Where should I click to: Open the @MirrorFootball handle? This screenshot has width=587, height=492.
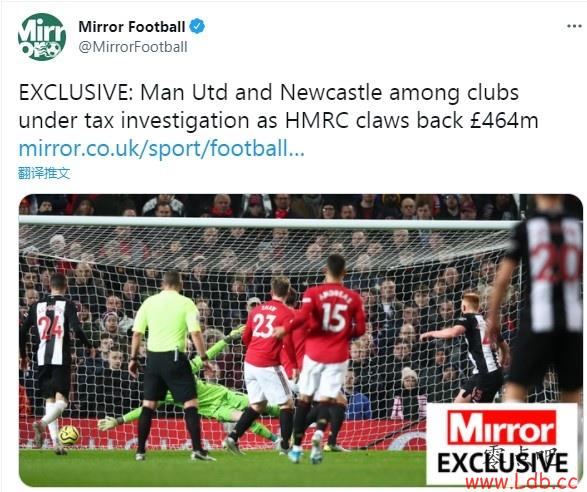(x=133, y=47)
